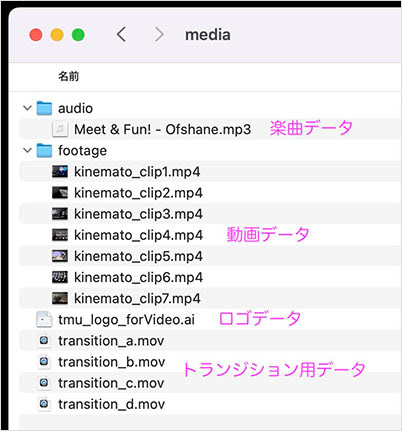The image size is (402, 431).
Task: Click the kinemato_clip5.mp4 video thumbnail
Action: (x=60, y=256)
